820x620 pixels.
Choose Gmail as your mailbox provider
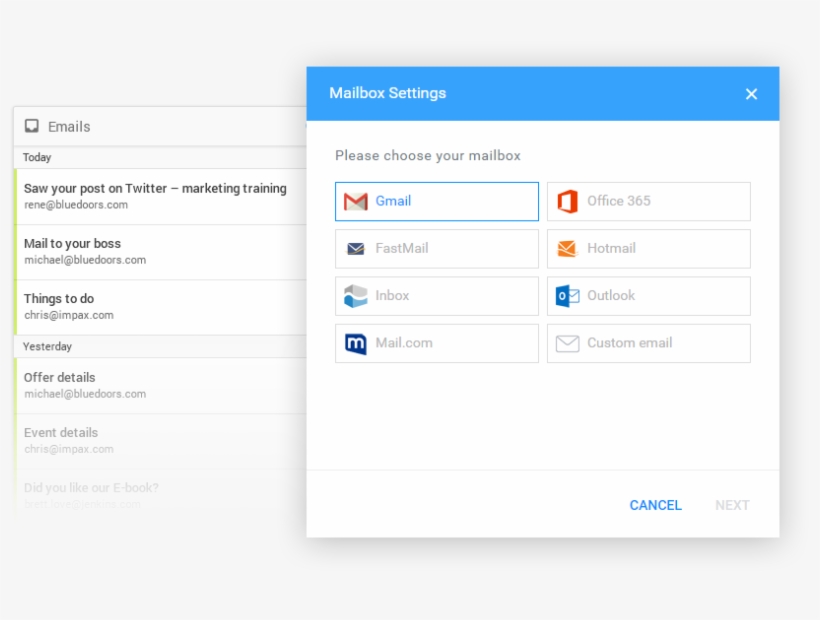point(436,201)
